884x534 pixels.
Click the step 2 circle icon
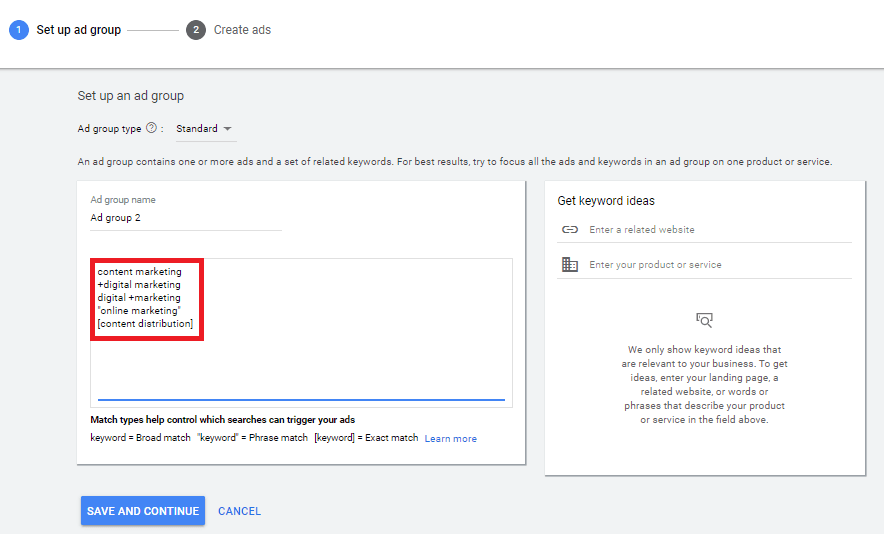point(196,30)
